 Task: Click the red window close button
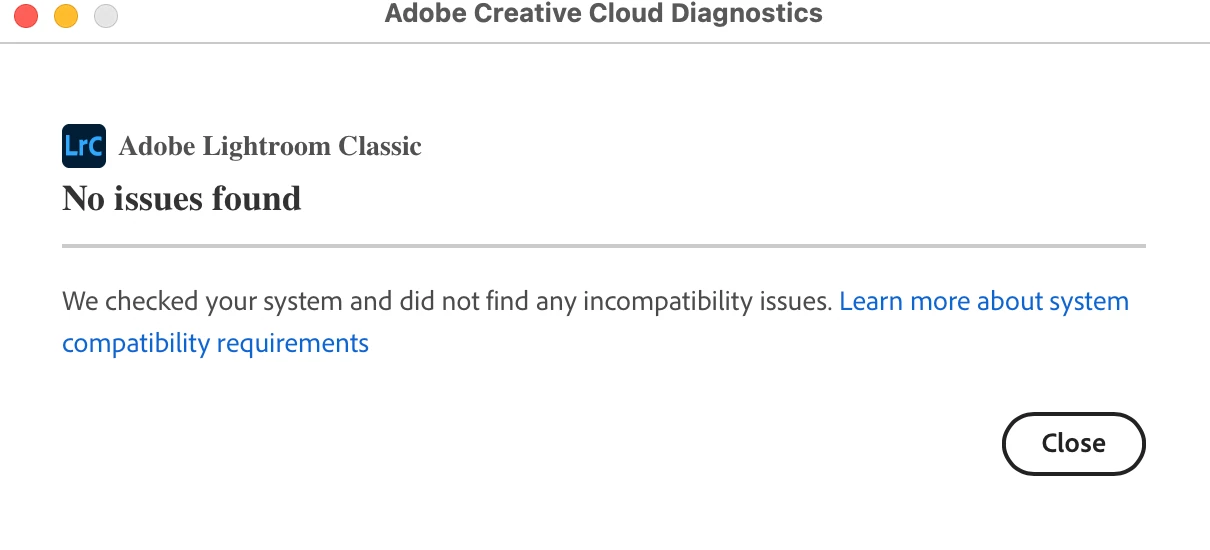click(x=26, y=16)
